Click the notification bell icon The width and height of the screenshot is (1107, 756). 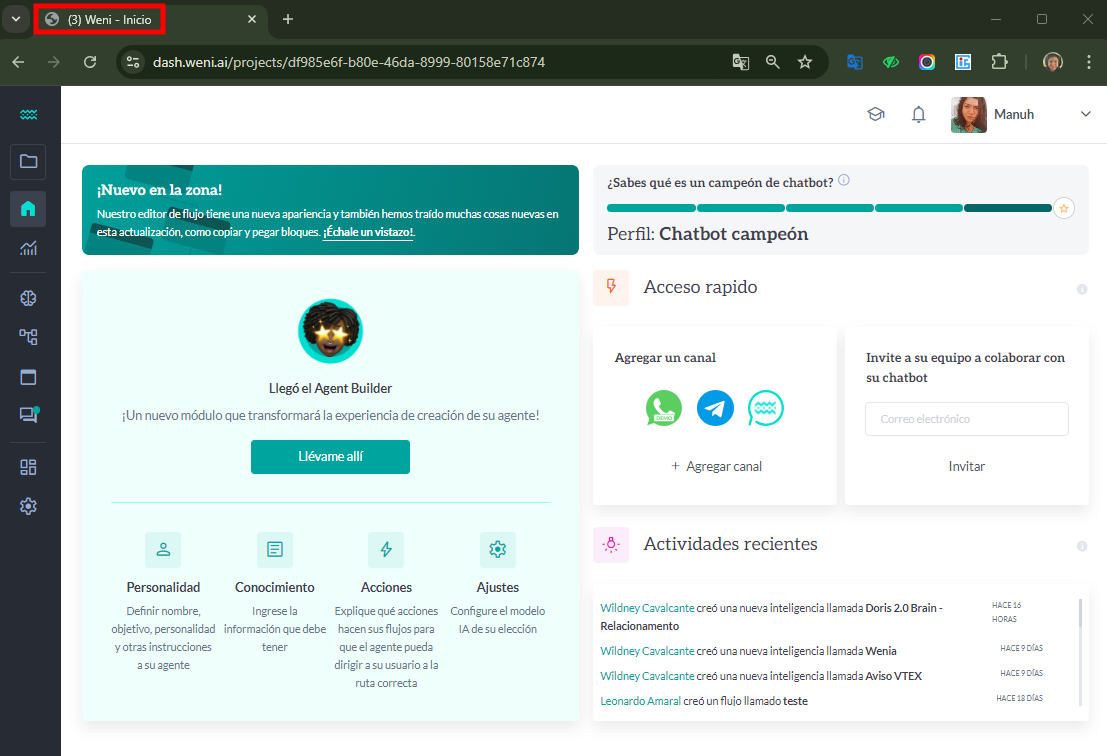point(918,114)
